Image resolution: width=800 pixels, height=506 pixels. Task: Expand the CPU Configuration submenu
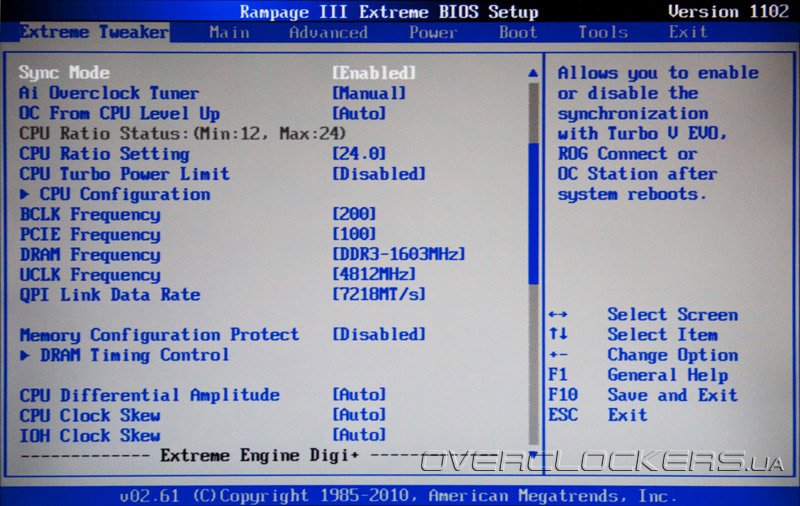(125, 194)
